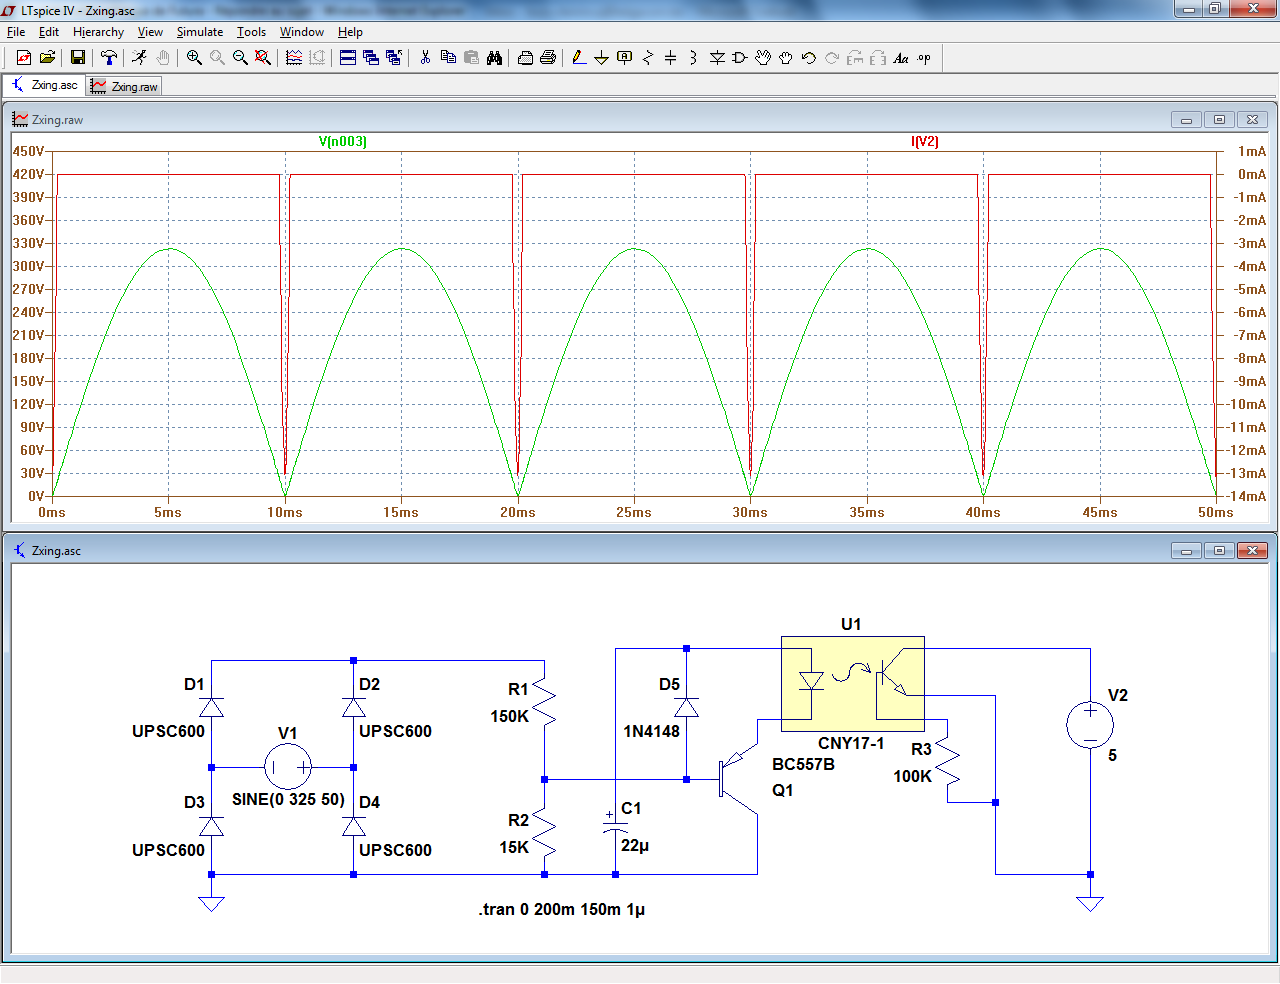Open the SPICE directive .op tool
Screen dimensions: 1280x984
click(924, 58)
